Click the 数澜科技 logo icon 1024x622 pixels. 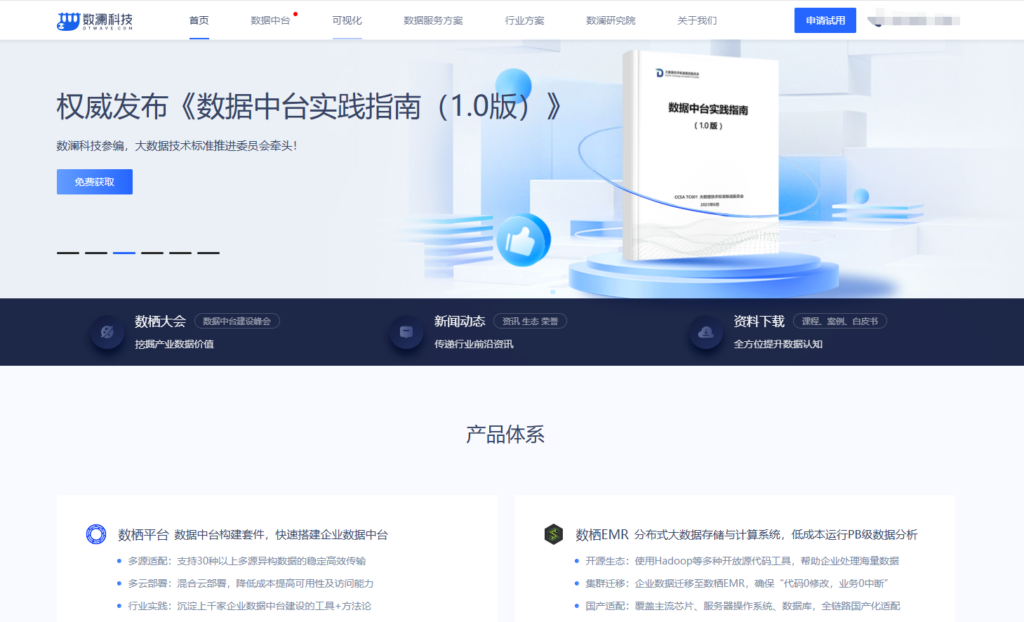(67, 19)
